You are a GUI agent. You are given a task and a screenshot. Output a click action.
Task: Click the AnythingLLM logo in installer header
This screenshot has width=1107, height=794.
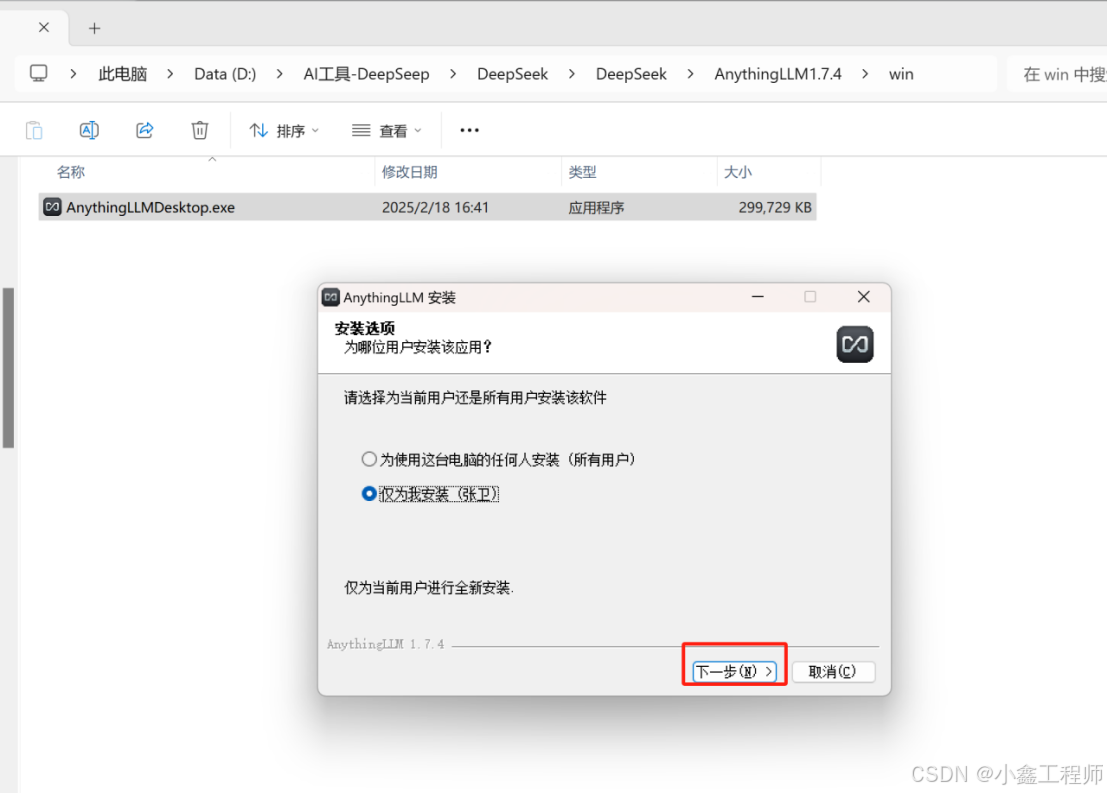[x=854, y=344]
